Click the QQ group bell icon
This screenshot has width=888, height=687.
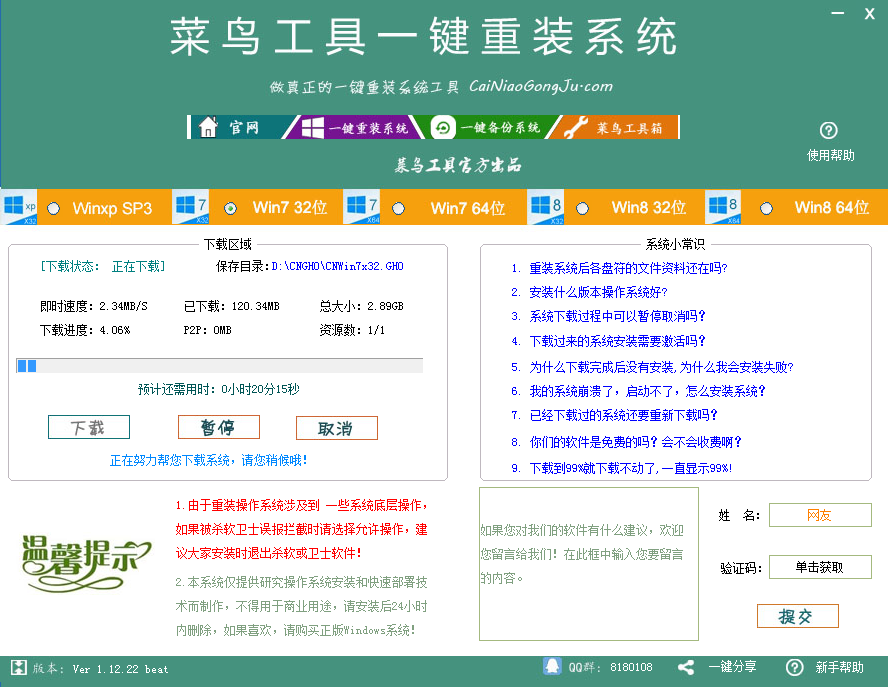click(x=552, y=667)
